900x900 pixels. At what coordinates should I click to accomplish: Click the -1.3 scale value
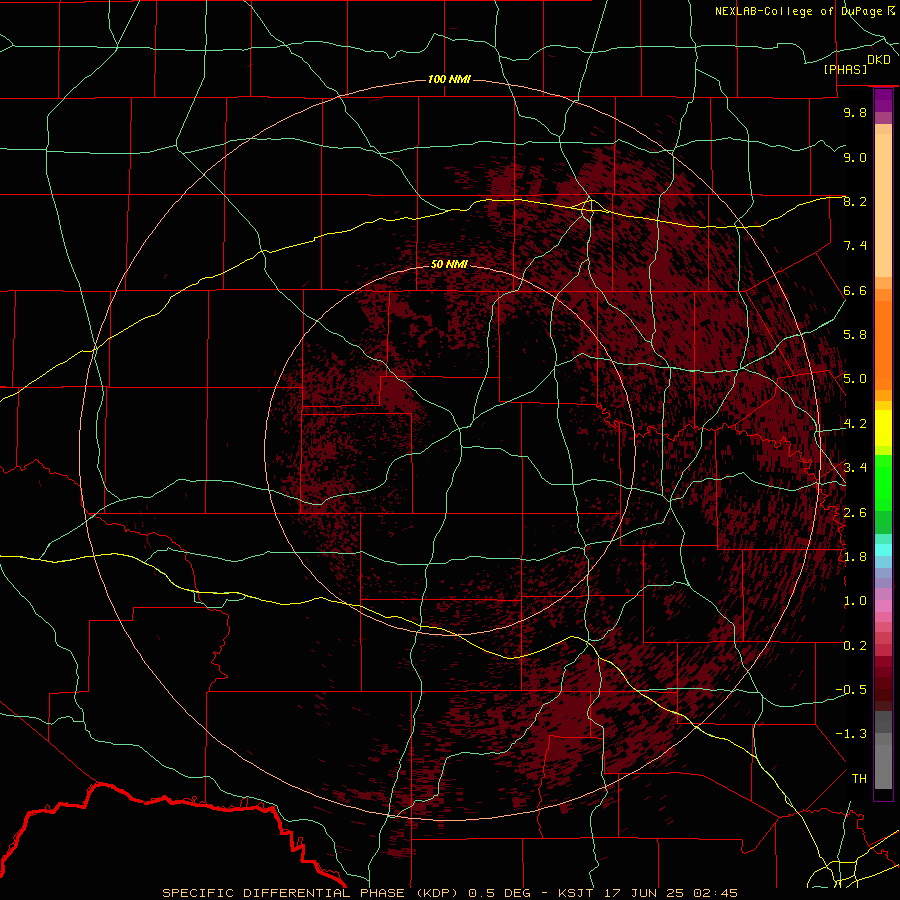(x=851, y=734)
